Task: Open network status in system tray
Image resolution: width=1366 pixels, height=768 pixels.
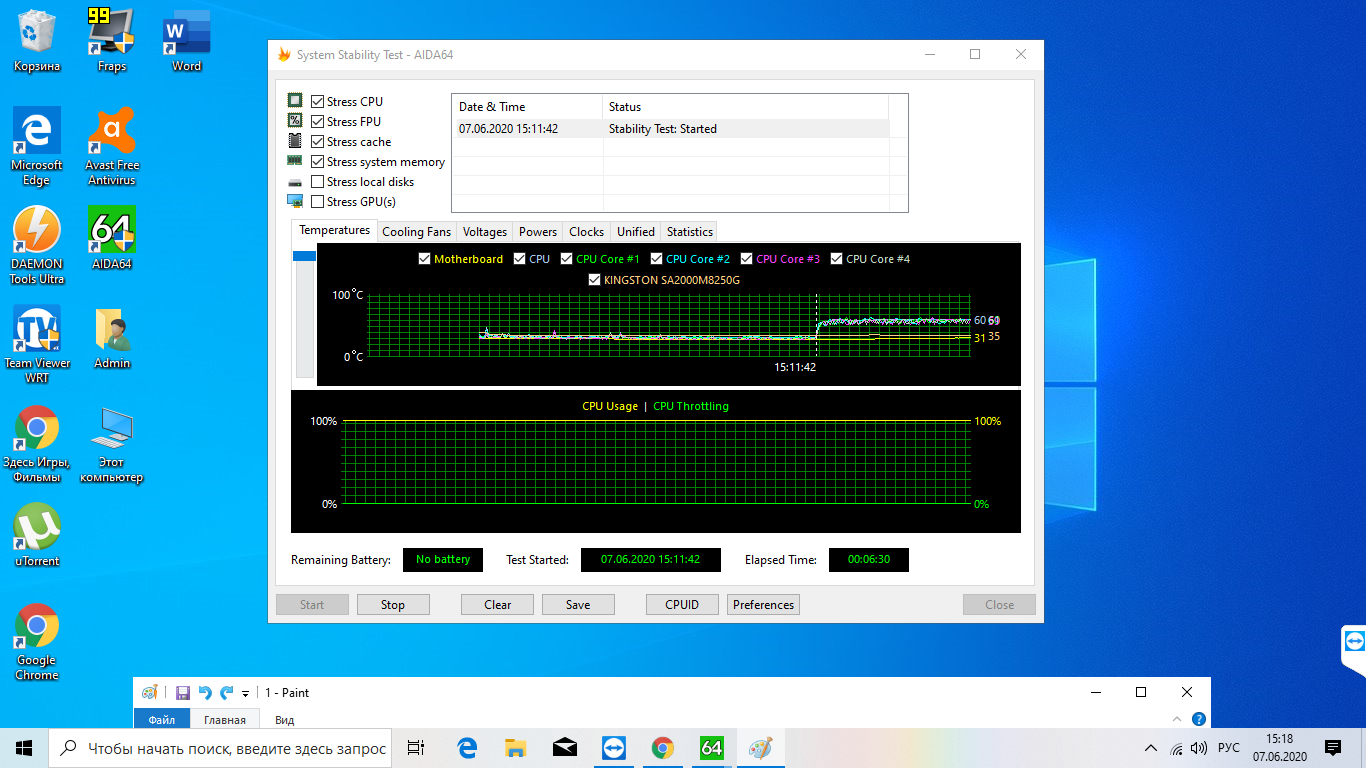Action: (1176, 748)
